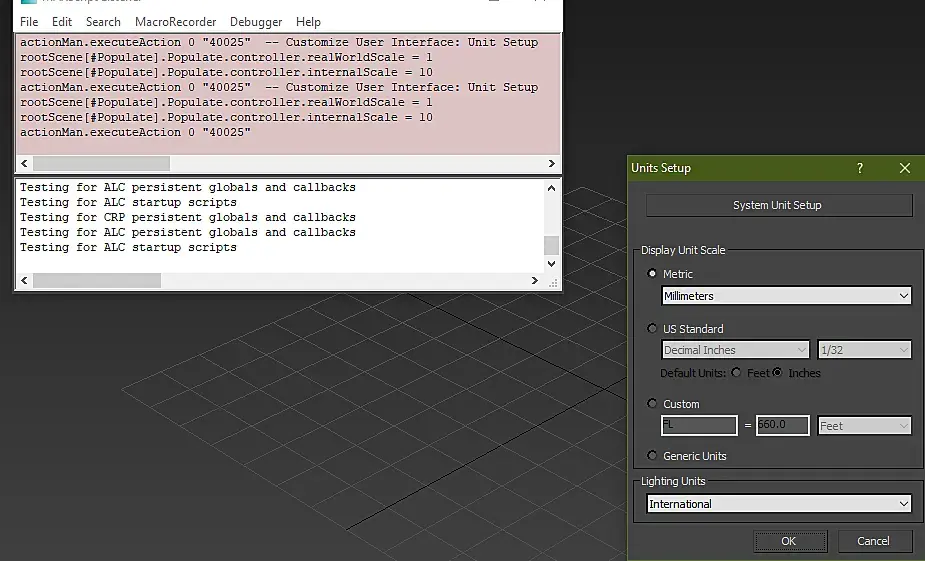This screenshot has height=561, width=925.
Task: Click the macro recorder pane left scroll arrow
Action: coord(24,163)
